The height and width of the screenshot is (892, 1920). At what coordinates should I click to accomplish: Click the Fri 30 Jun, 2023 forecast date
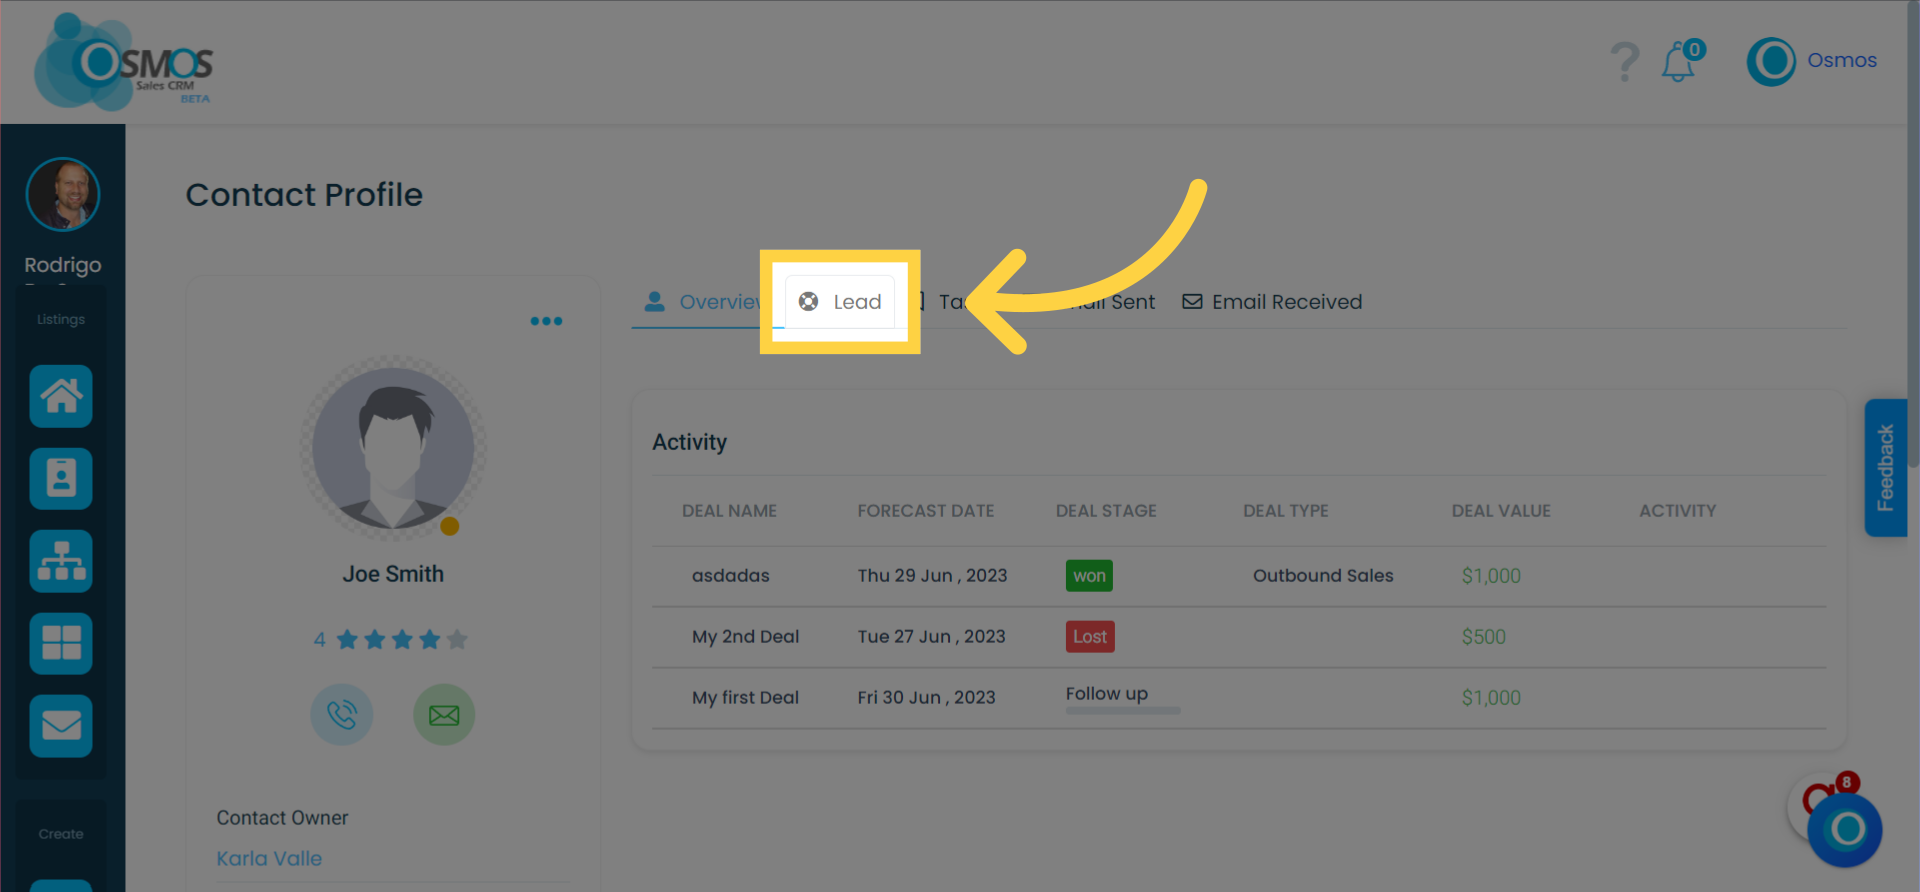click(926, 697)
